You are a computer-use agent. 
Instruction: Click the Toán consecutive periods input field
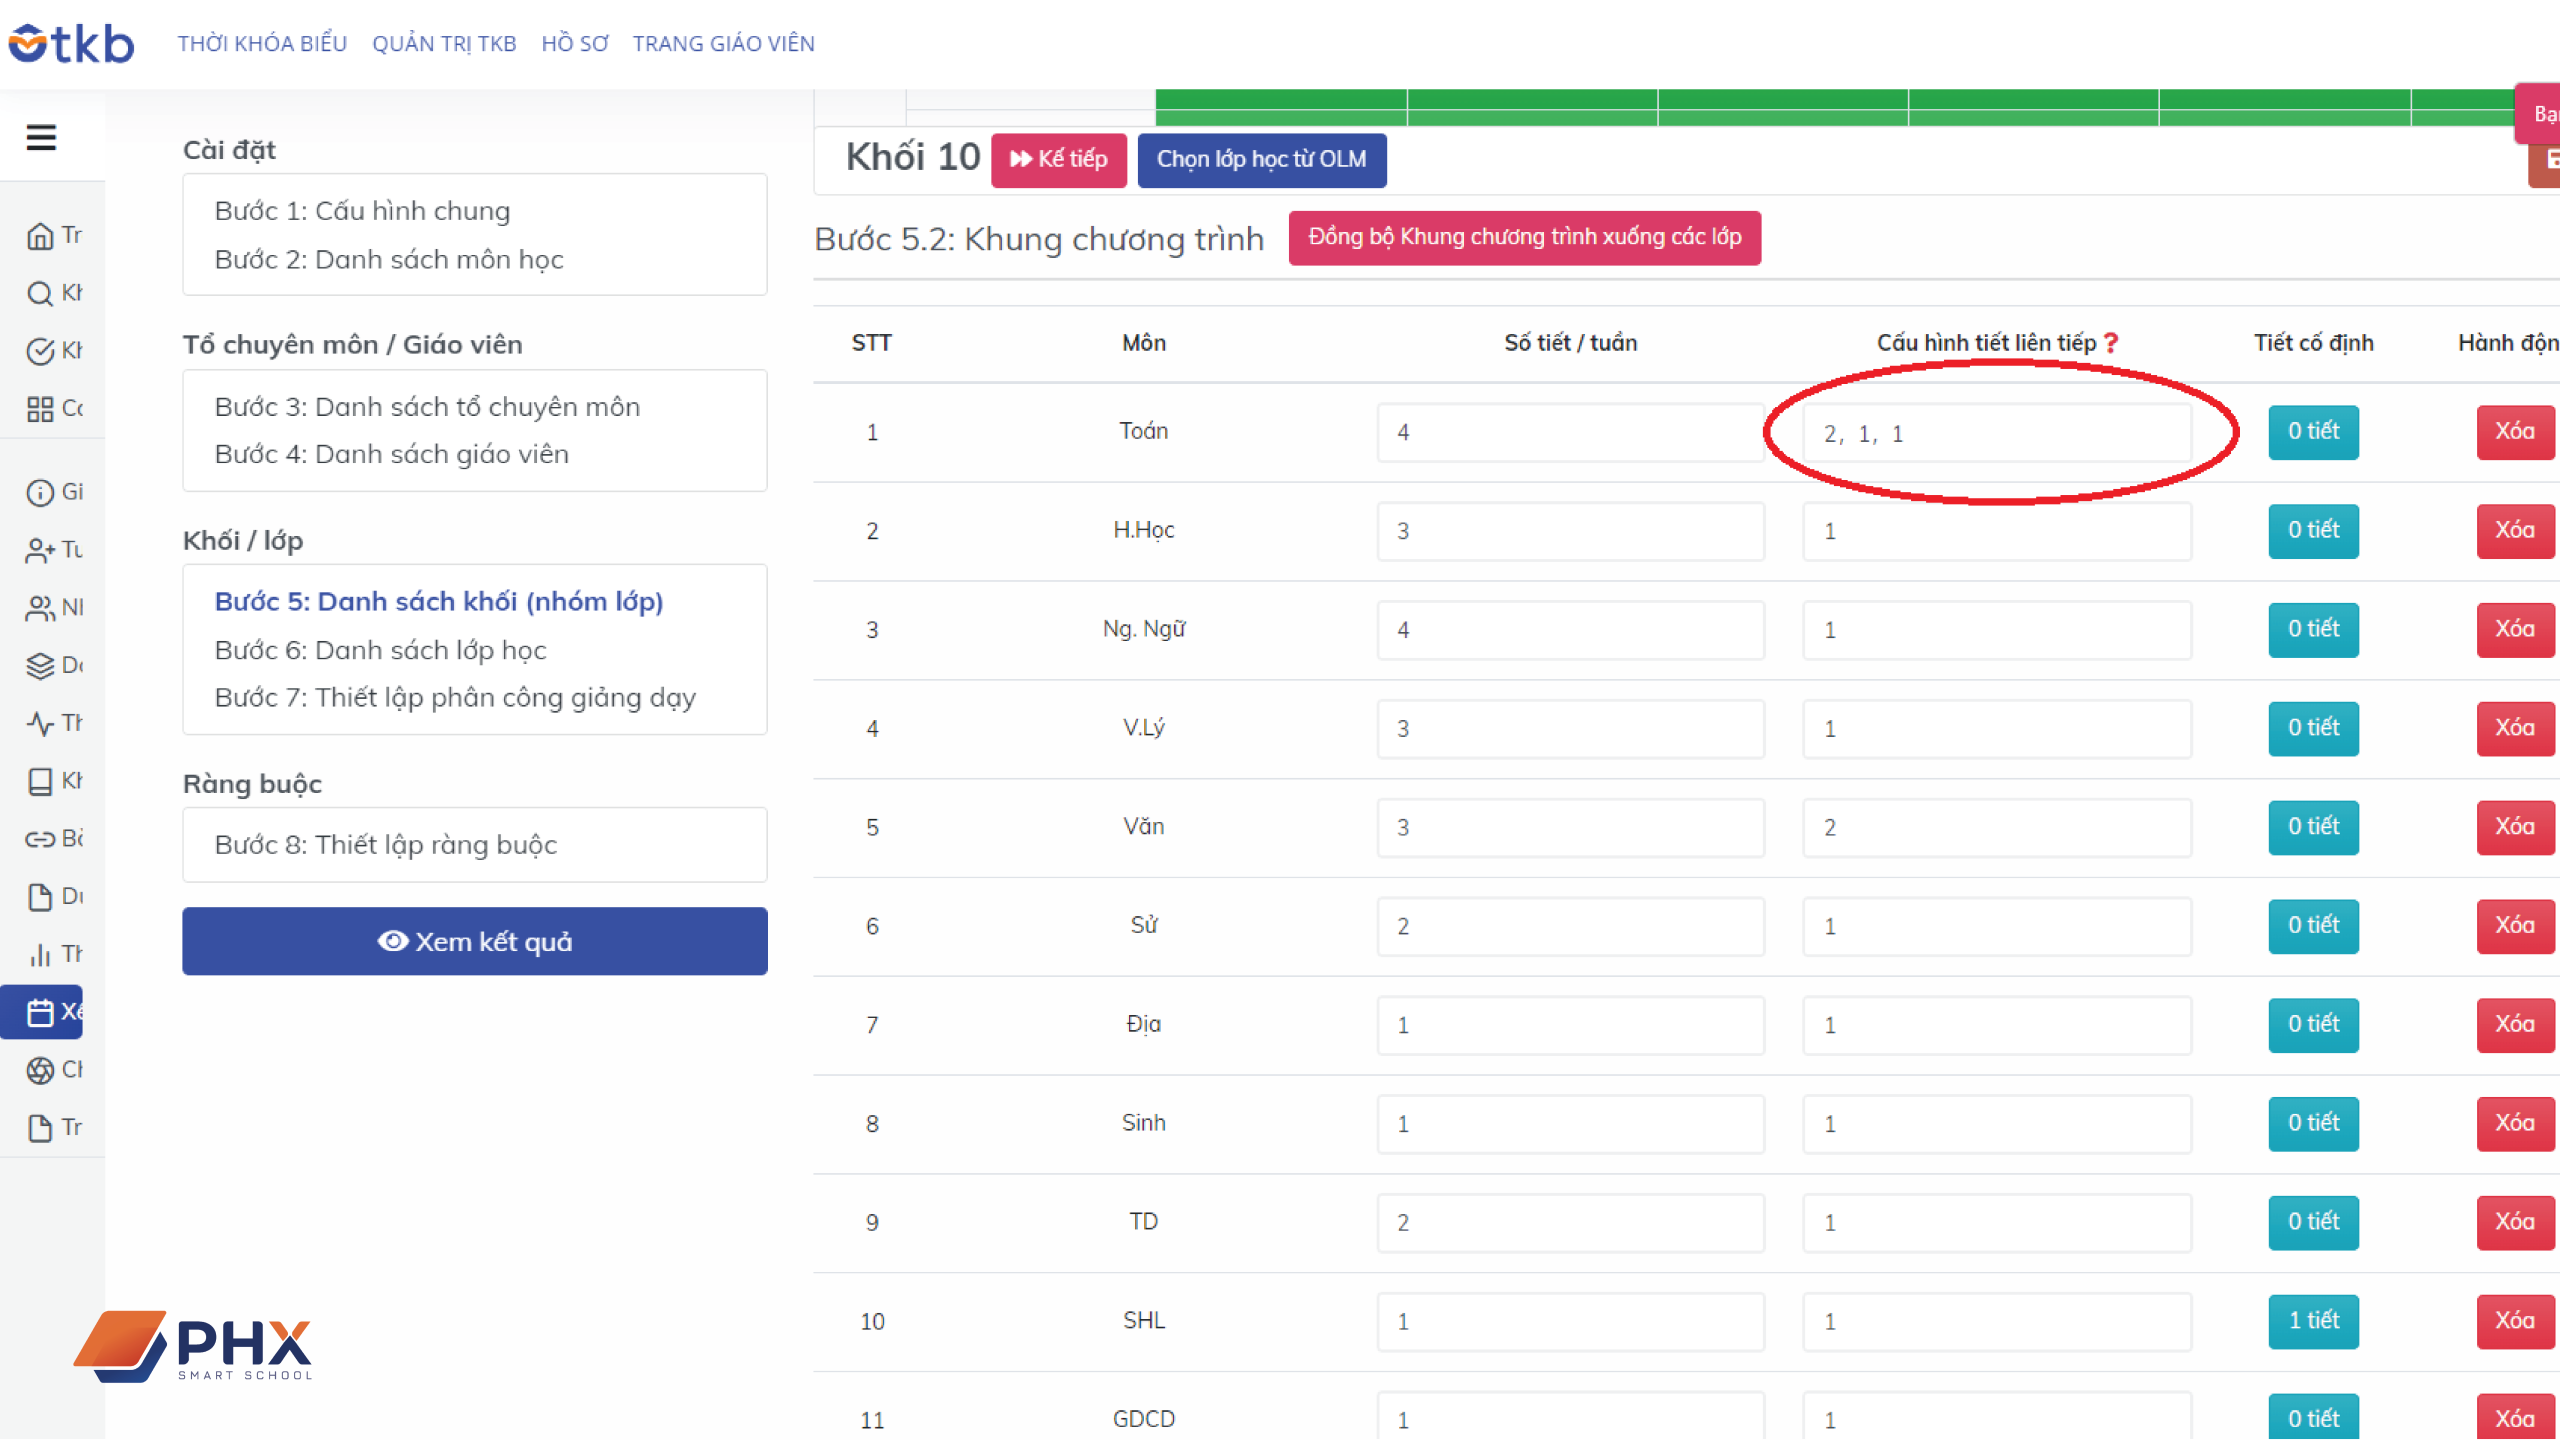[1996, 433]
